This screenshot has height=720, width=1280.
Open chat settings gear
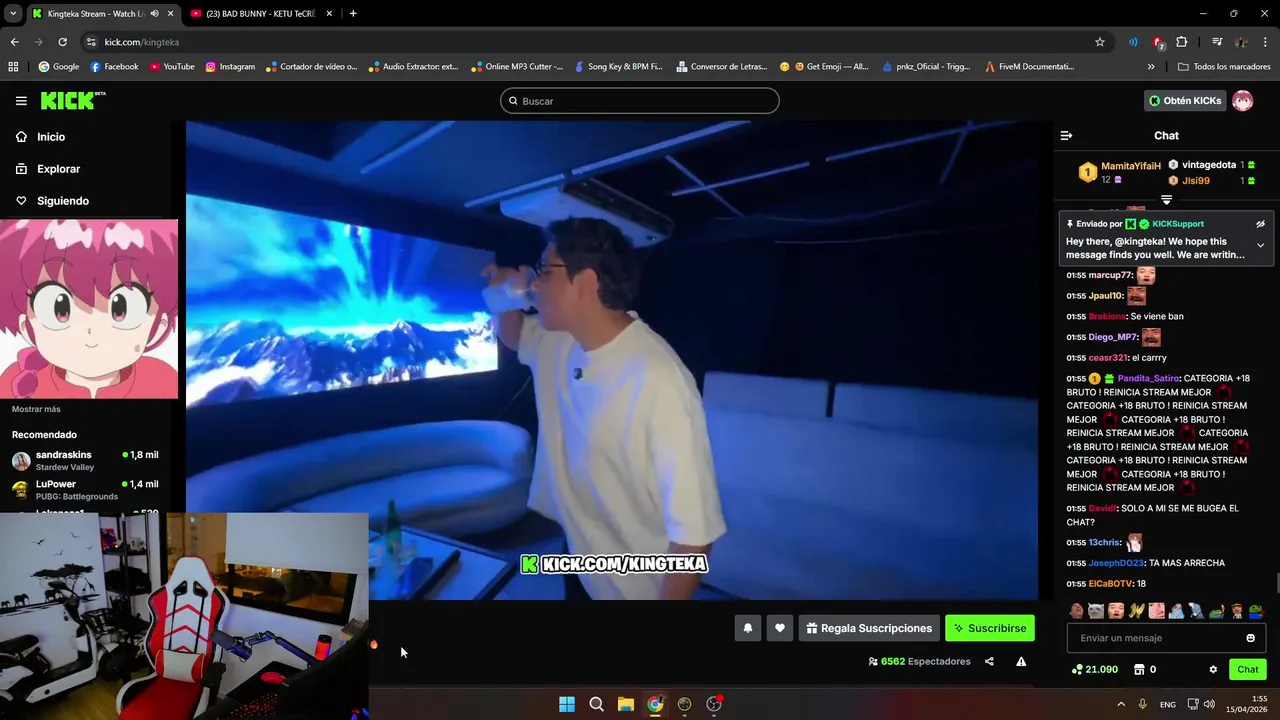1213,670
